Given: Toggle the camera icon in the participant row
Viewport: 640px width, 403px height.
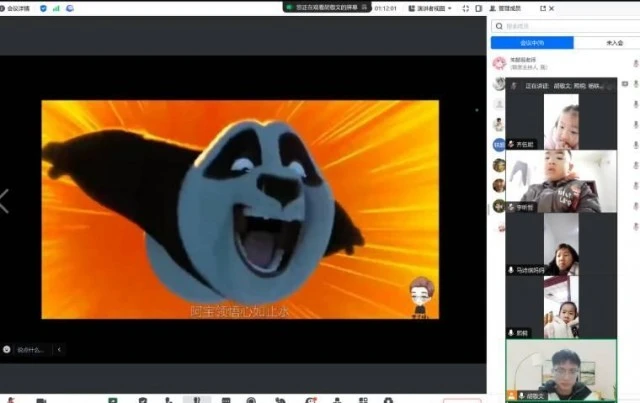Looking at the screenshot, I should [624, 85].
